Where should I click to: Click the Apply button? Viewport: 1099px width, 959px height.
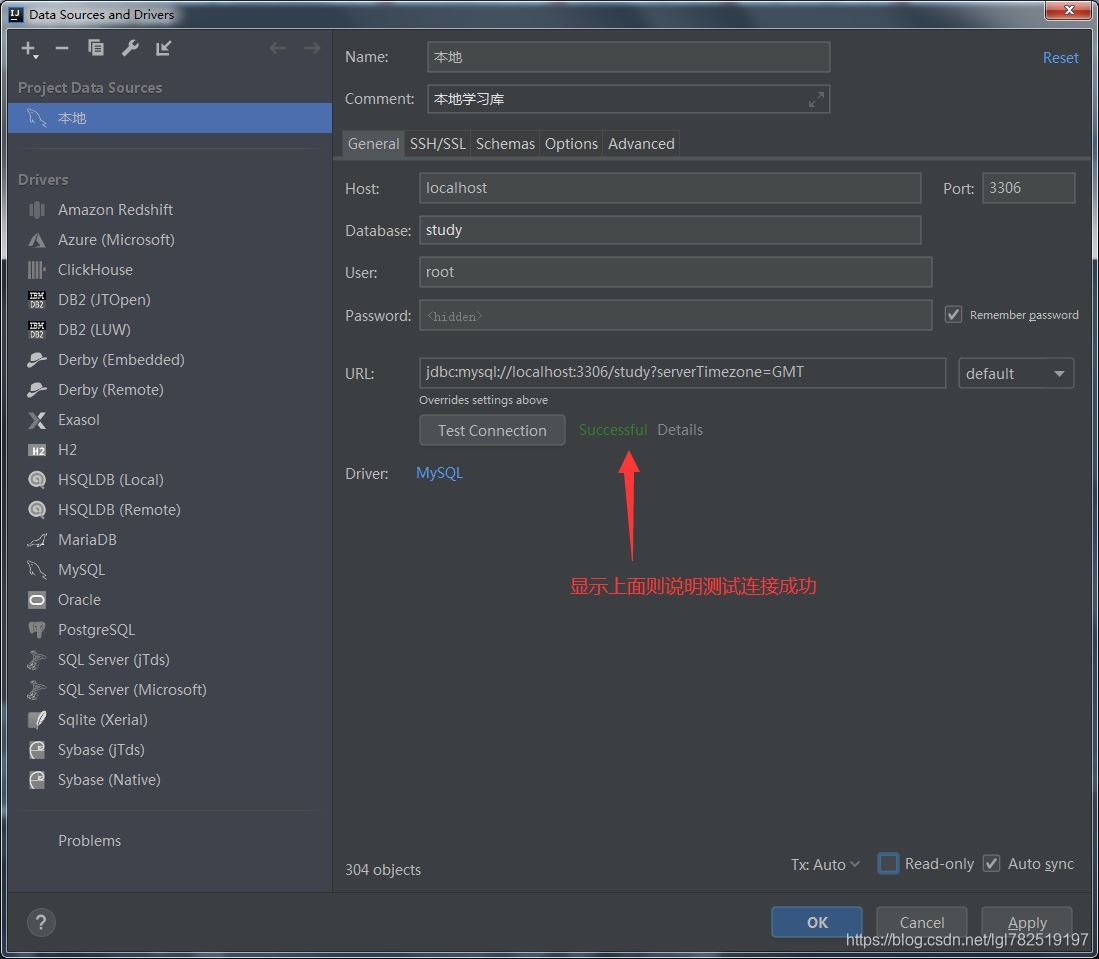pyautogui.click(x=1027, y=923)
